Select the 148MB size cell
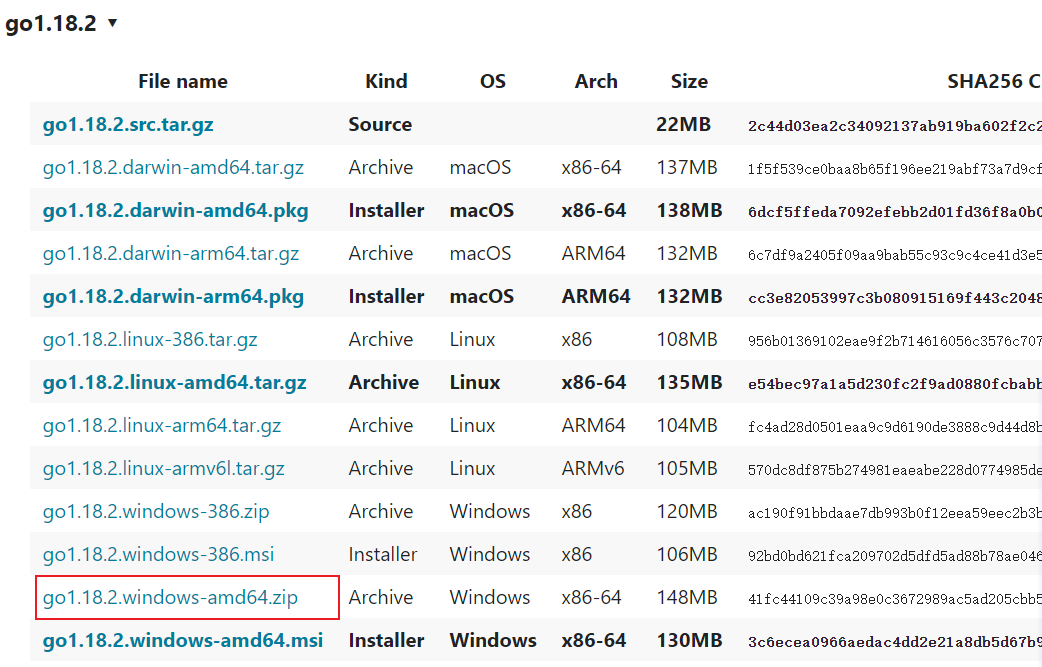 point(687,597)
